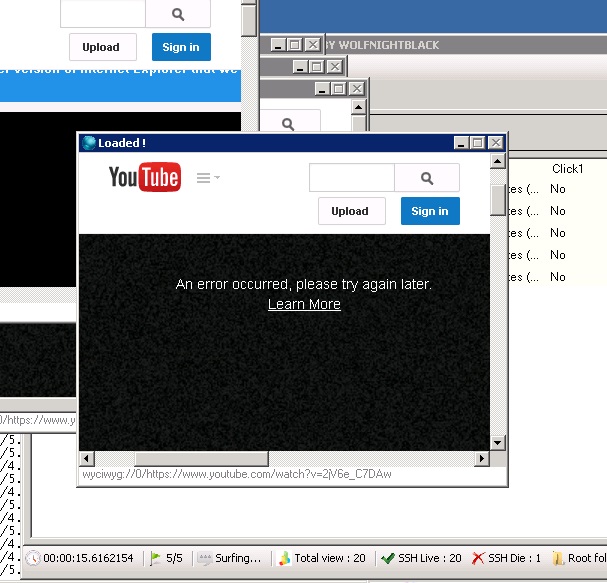Minimize the Loaded! window
Image resolution: width=607 pixels, height=583 pixels.
pyautogui.click(x=461, y=143)
